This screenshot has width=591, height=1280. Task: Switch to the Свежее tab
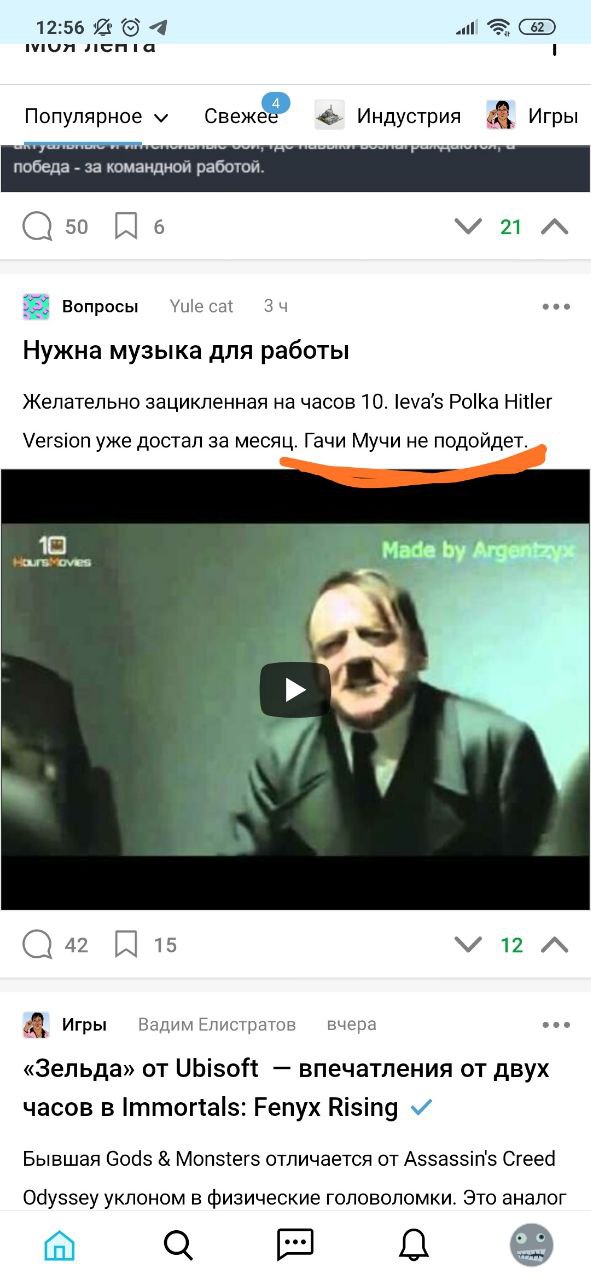(241, 116)
